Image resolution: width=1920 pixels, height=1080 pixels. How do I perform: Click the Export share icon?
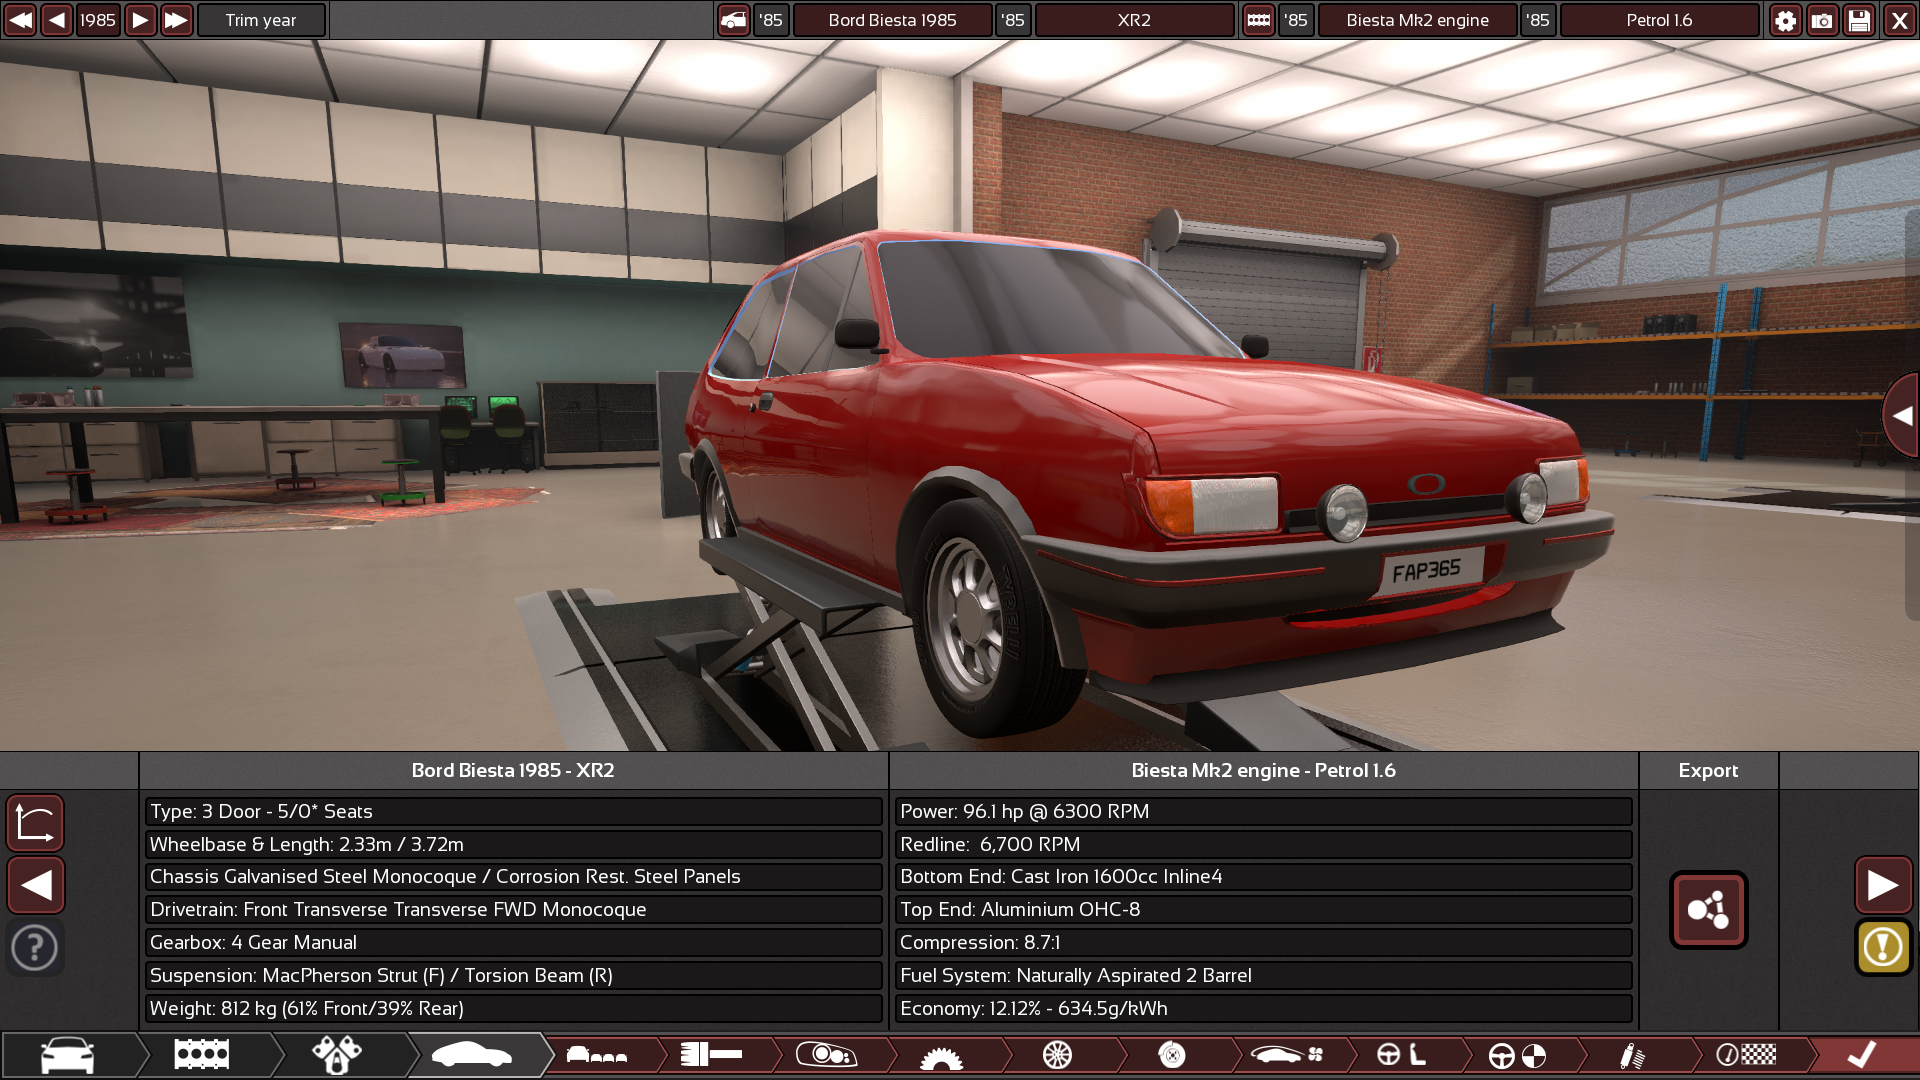coord(1708,910)
